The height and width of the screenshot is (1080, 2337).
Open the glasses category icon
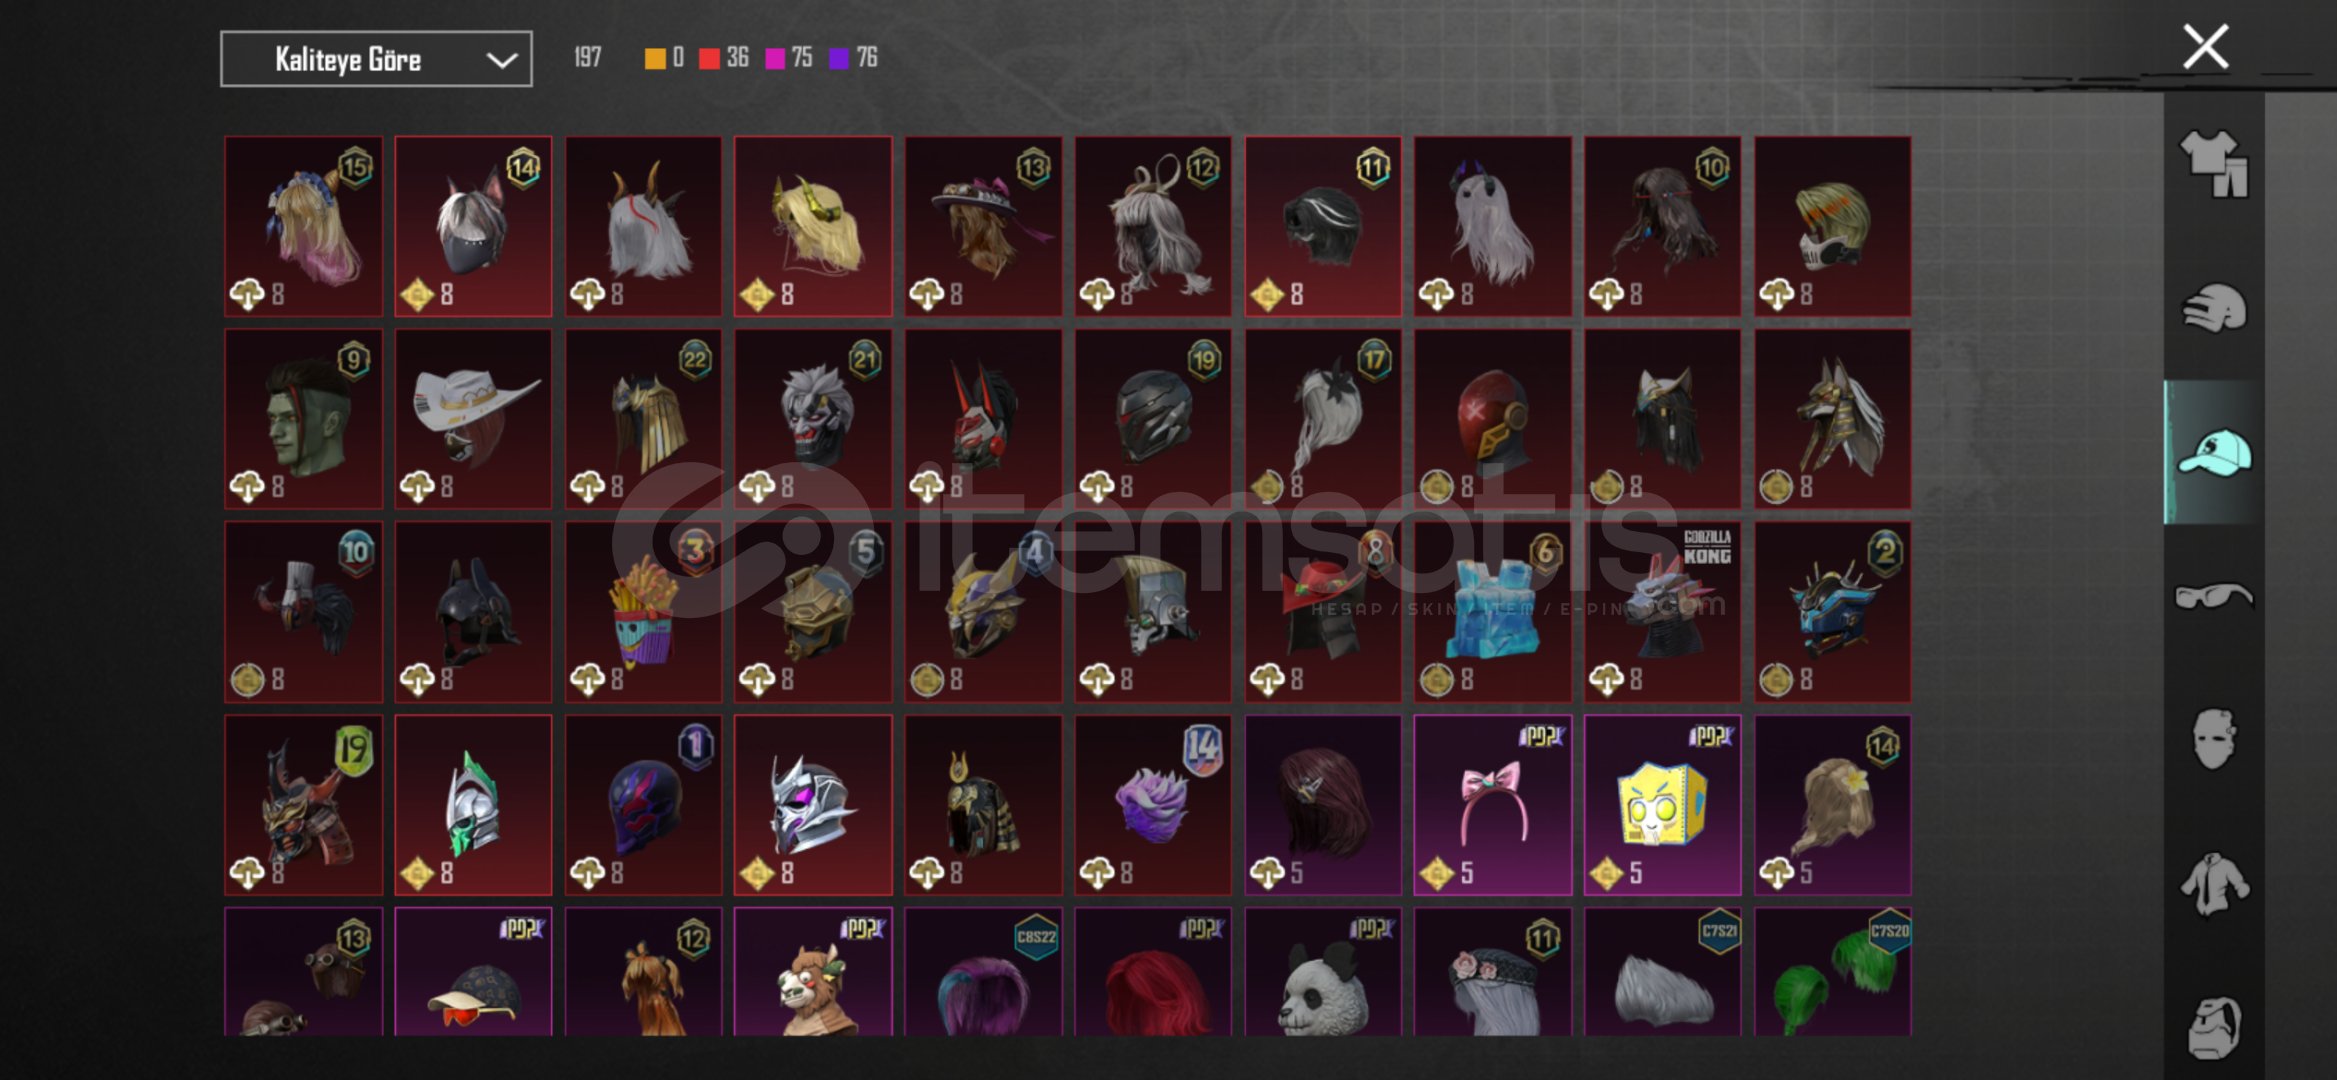(x=2214, y=596)
